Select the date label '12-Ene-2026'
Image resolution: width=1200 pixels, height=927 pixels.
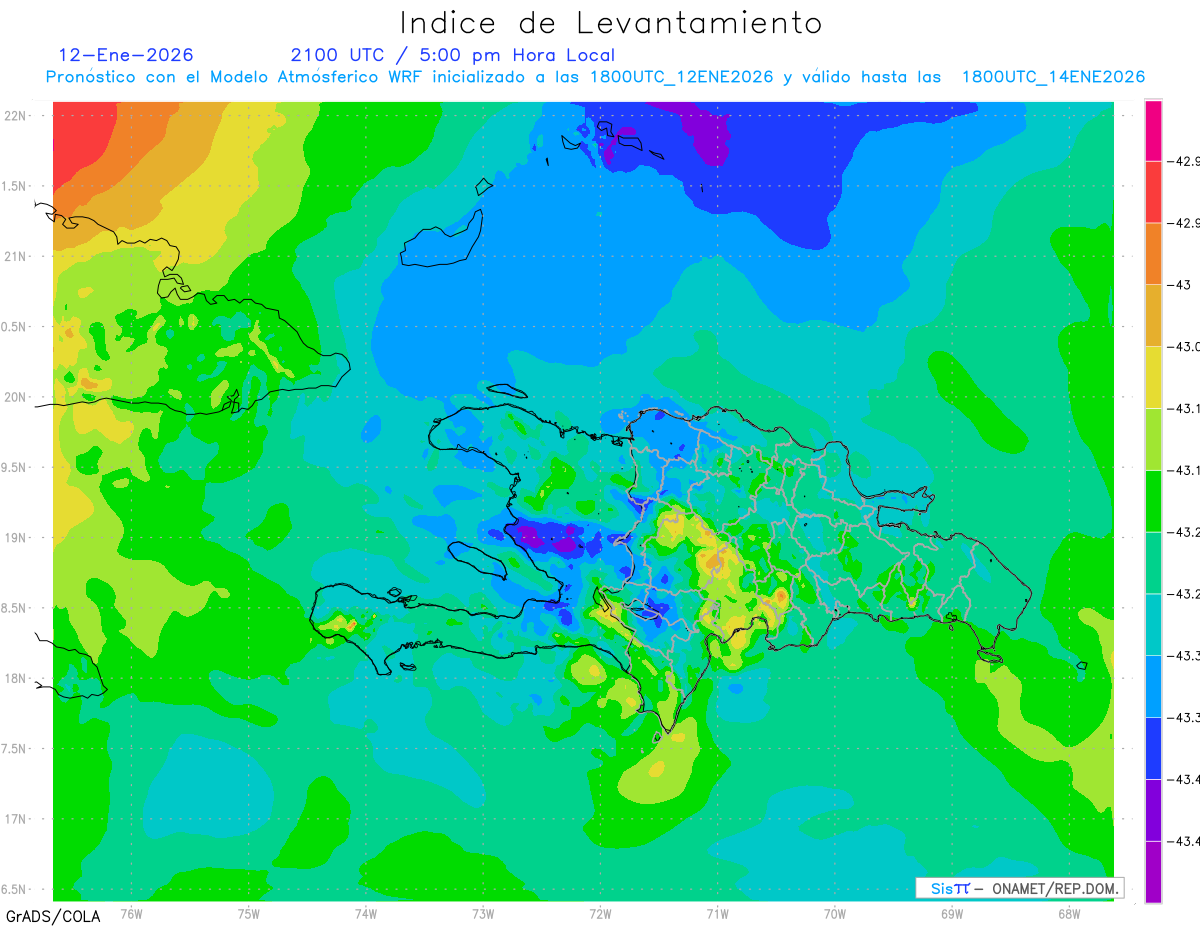(126, 55)
